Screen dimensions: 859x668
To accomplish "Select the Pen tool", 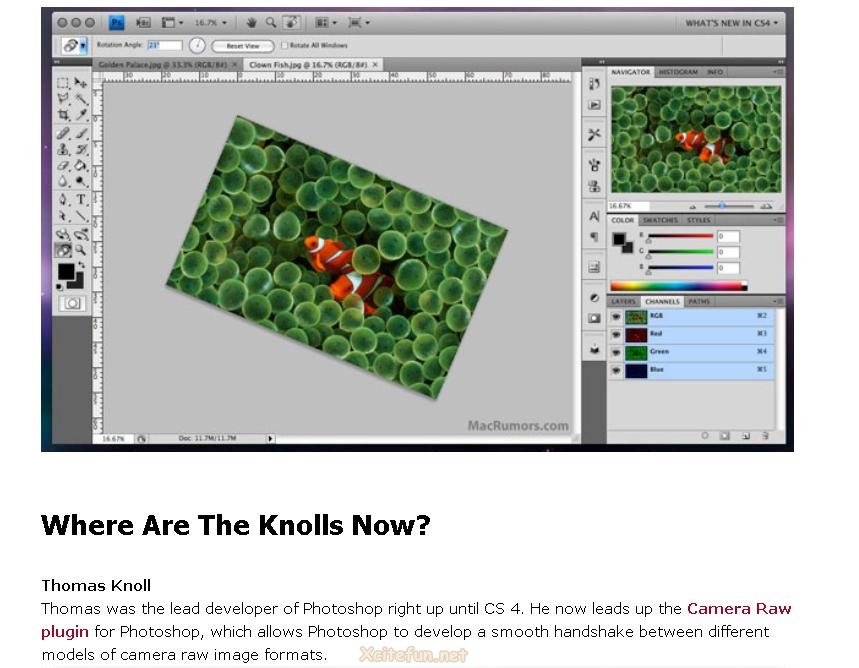I will click(x=63, y=199).
